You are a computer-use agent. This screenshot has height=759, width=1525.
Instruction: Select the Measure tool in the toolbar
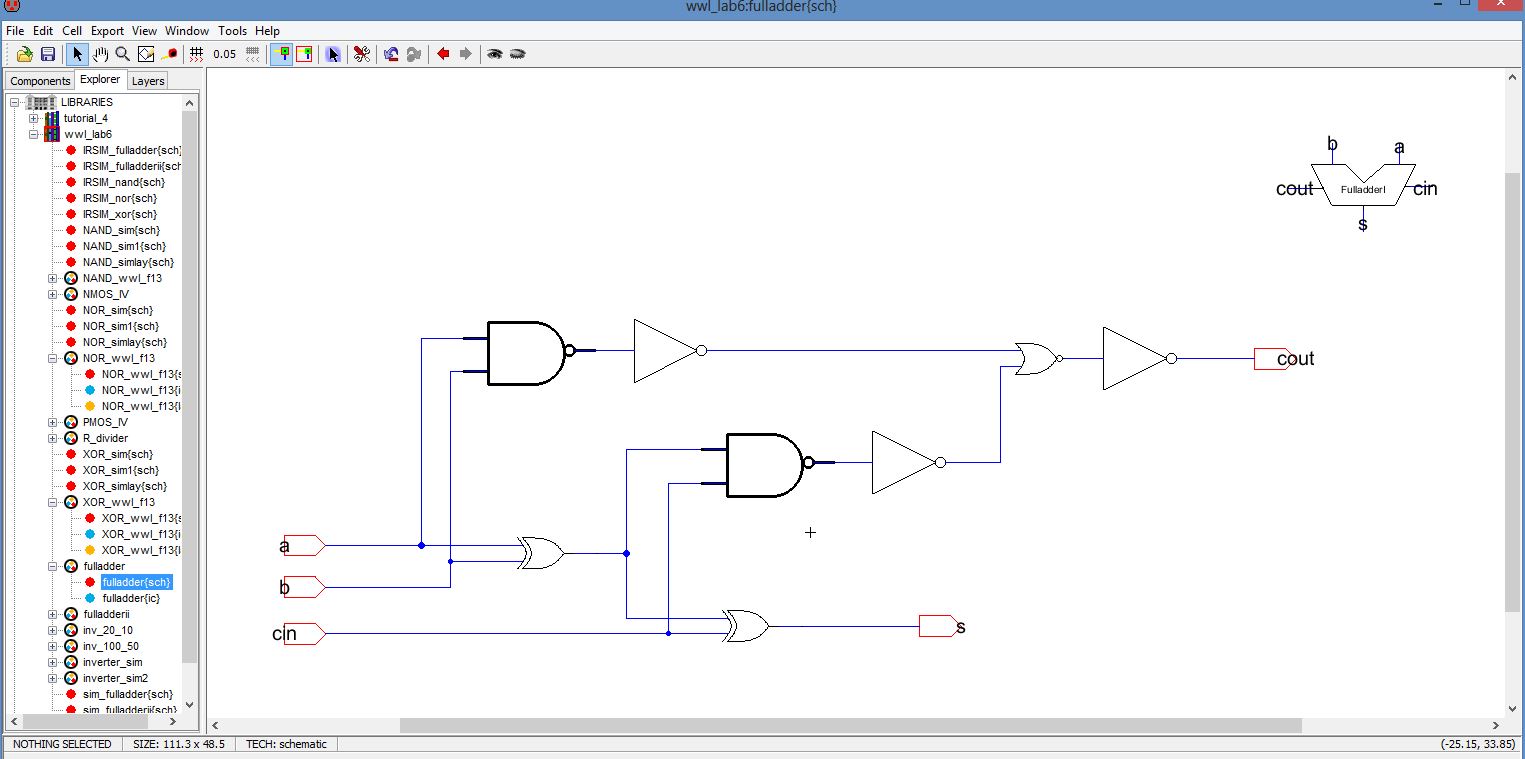[169, 54]
